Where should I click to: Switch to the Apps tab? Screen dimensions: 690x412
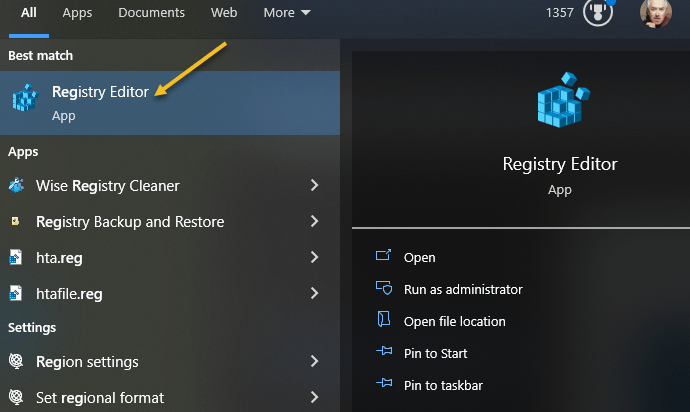tap(77, 13)
